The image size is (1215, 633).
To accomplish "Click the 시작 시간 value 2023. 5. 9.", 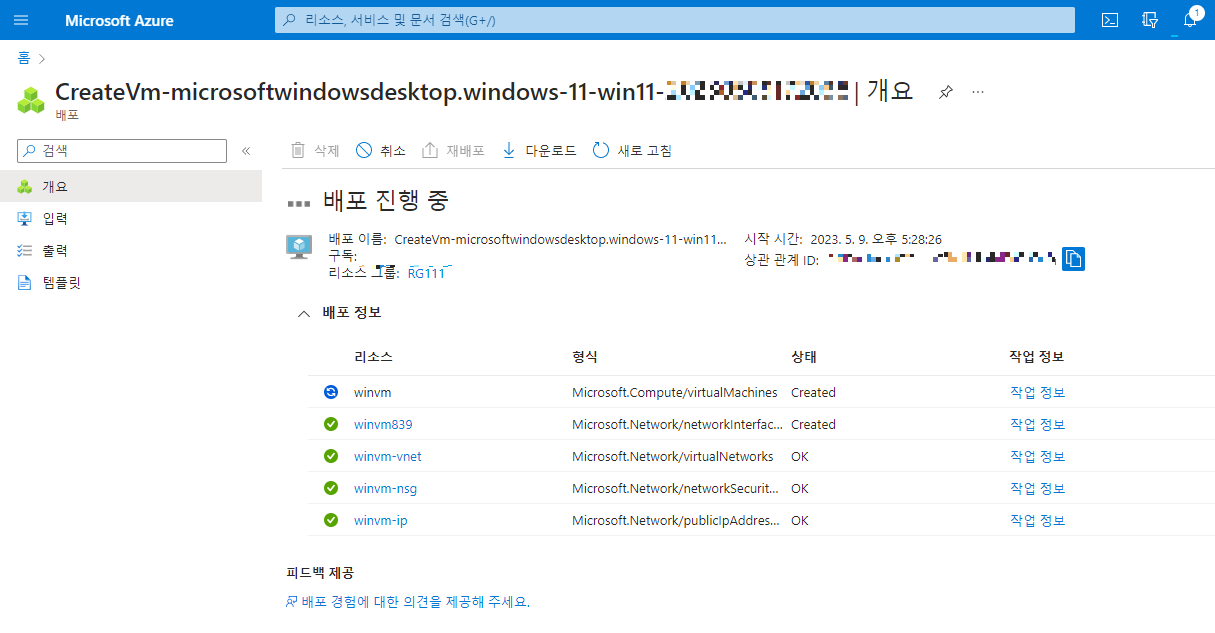I will 876,239.
